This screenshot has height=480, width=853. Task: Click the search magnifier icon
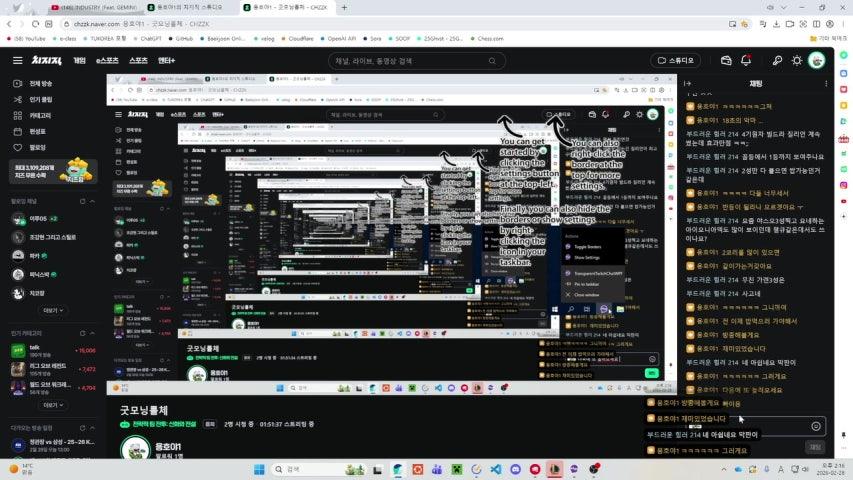(492, 61)
